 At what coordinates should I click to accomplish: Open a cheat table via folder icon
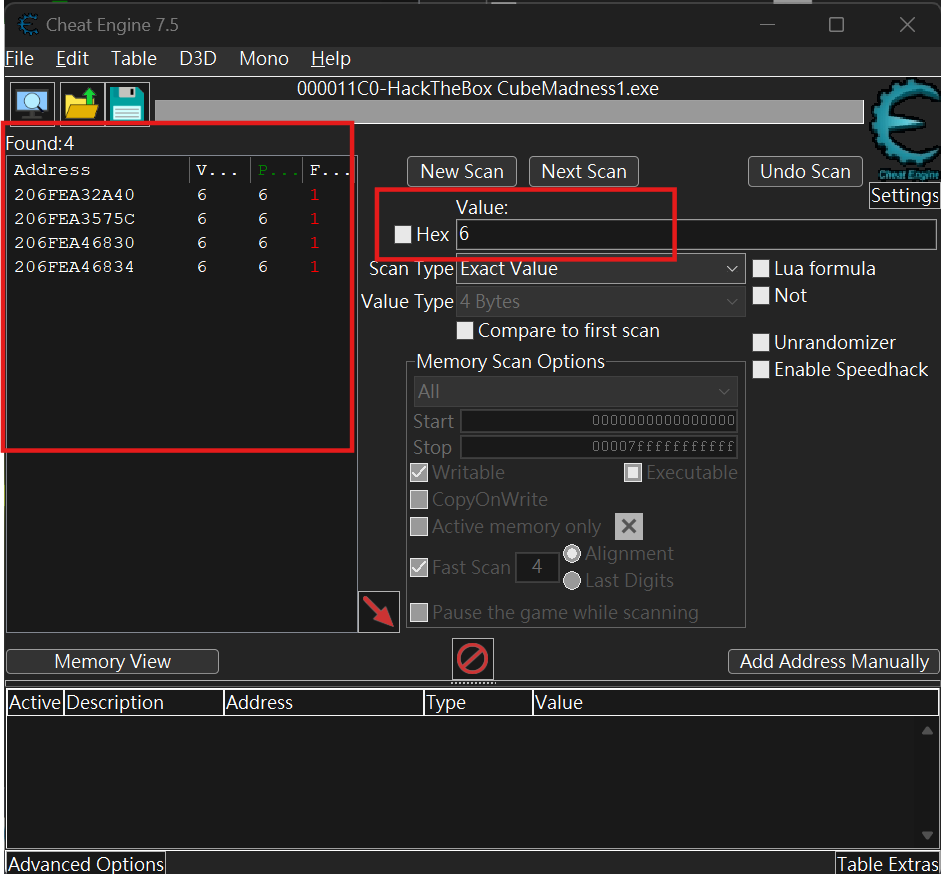tap(82, 104)
